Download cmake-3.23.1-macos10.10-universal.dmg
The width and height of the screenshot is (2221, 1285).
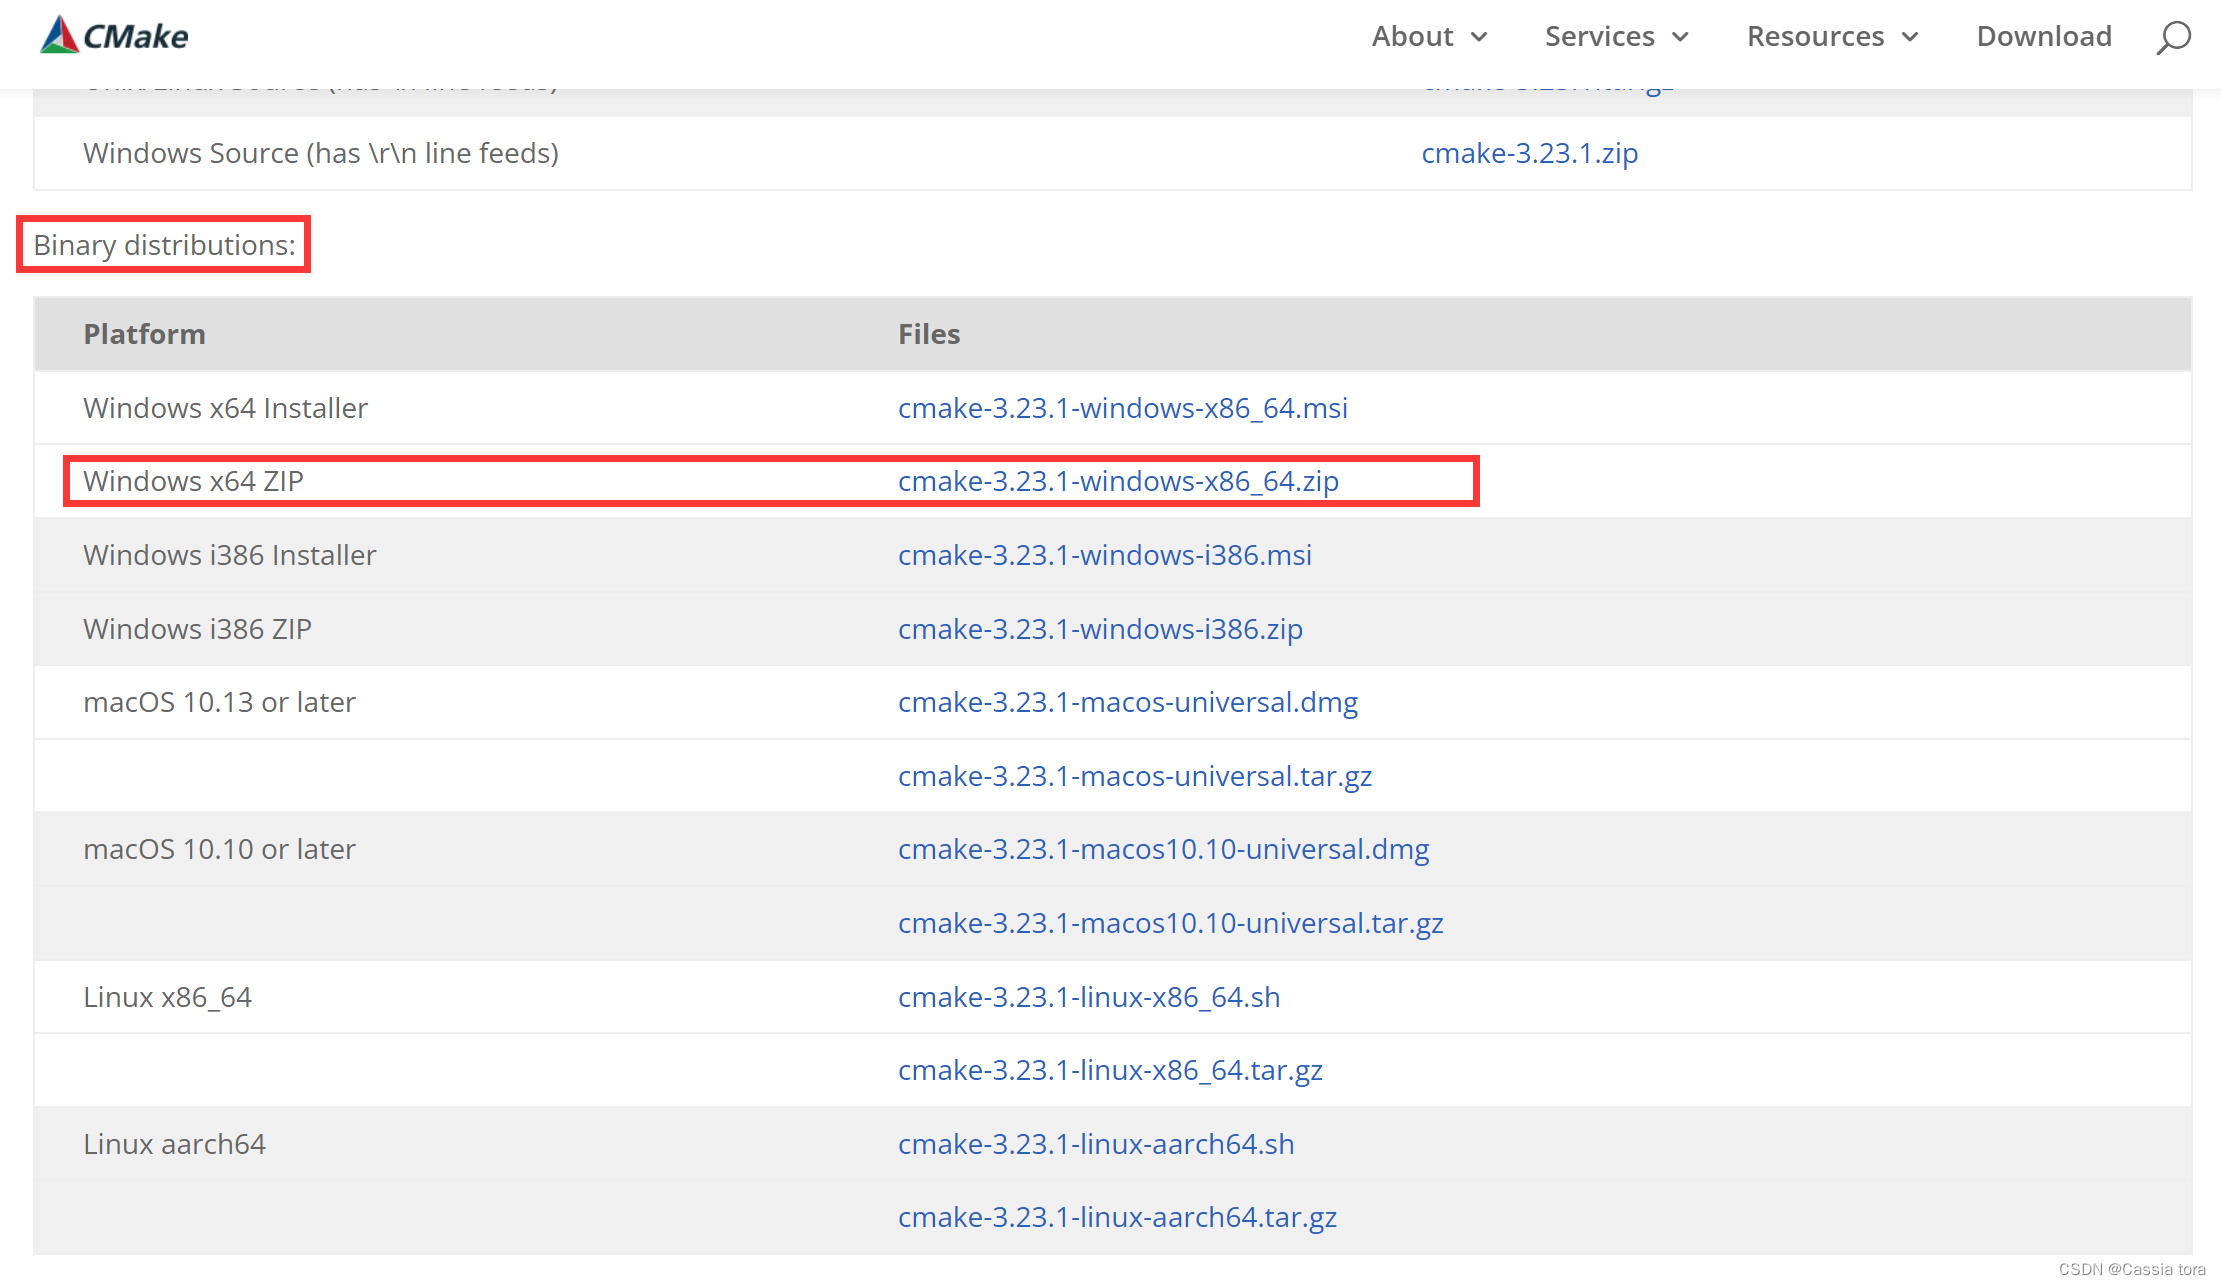(x=1163, y=849)
